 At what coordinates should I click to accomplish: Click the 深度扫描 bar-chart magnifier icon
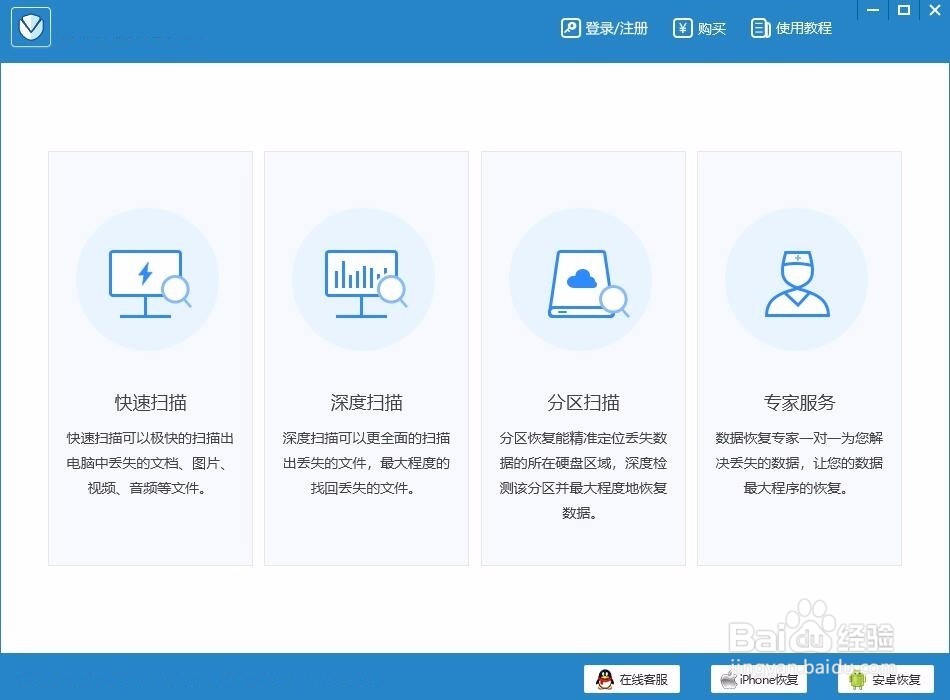pyautogui.click(x=365, y=280)
